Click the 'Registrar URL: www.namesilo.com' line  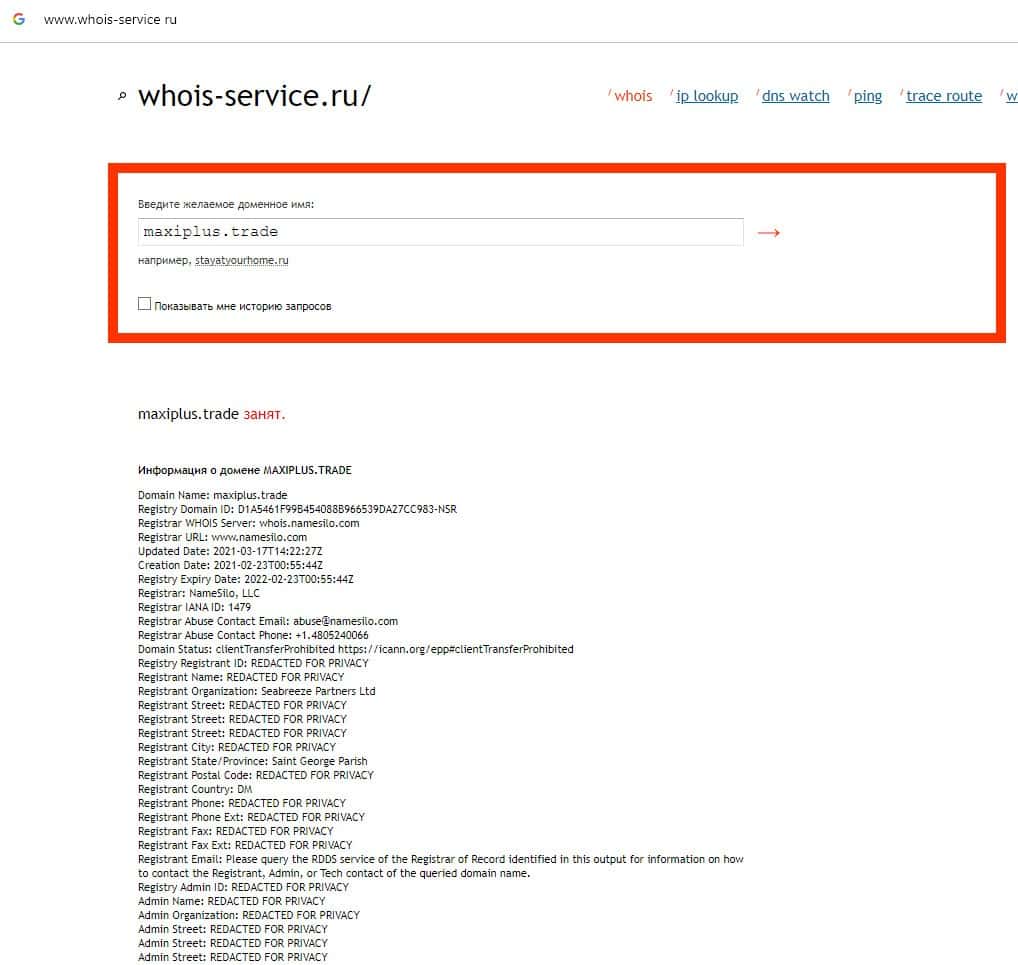click(223, 537)
